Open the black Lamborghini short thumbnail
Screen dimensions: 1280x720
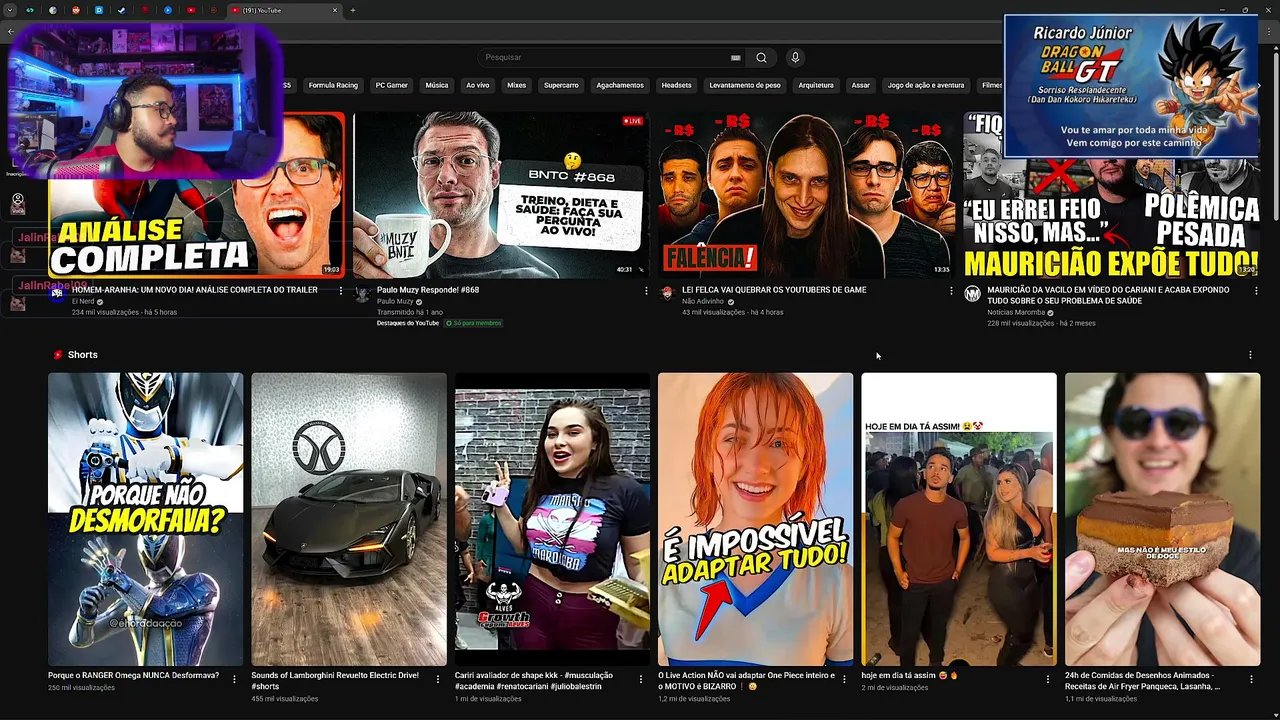349,519
